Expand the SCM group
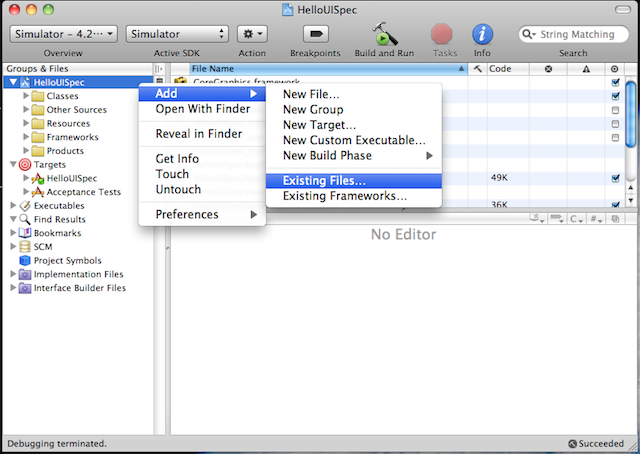This screenshot has height=454, width=640. (13, 247)
